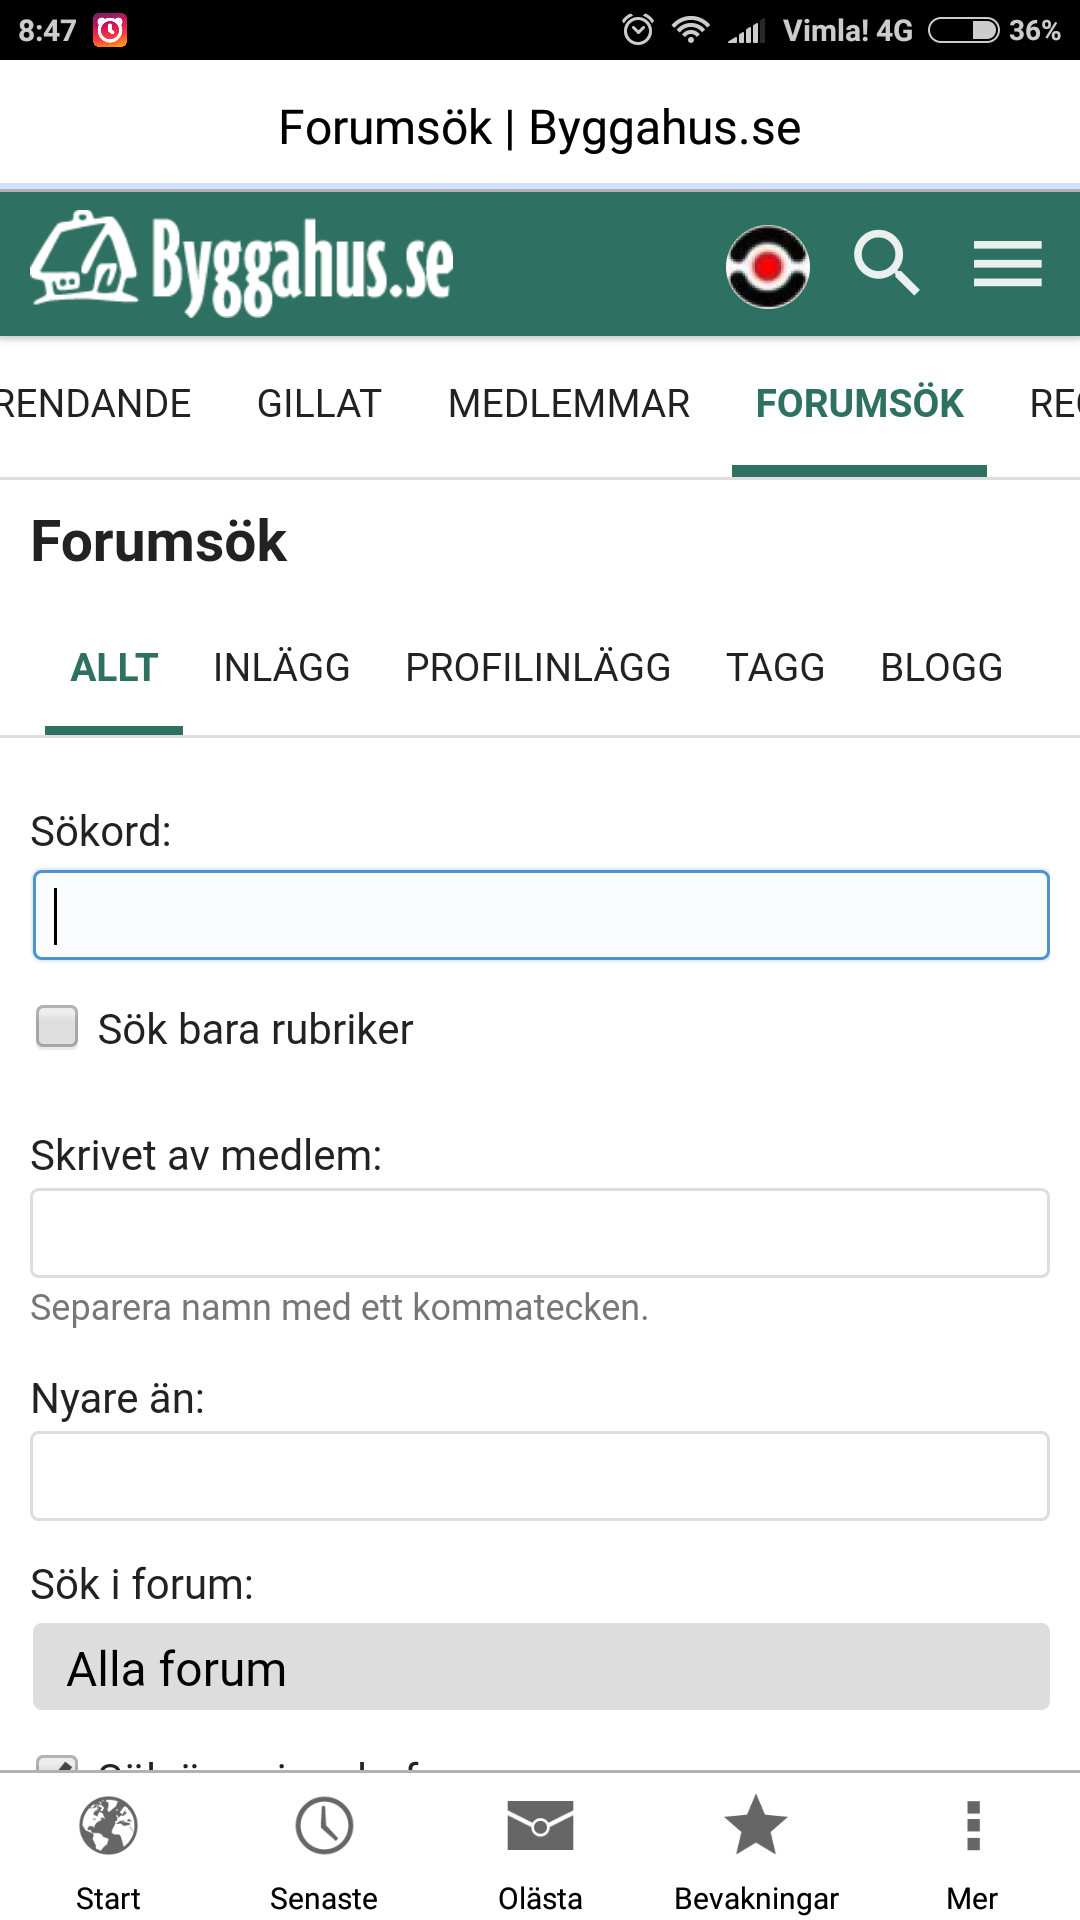Open the user profile avatar

tap(767, 266)
